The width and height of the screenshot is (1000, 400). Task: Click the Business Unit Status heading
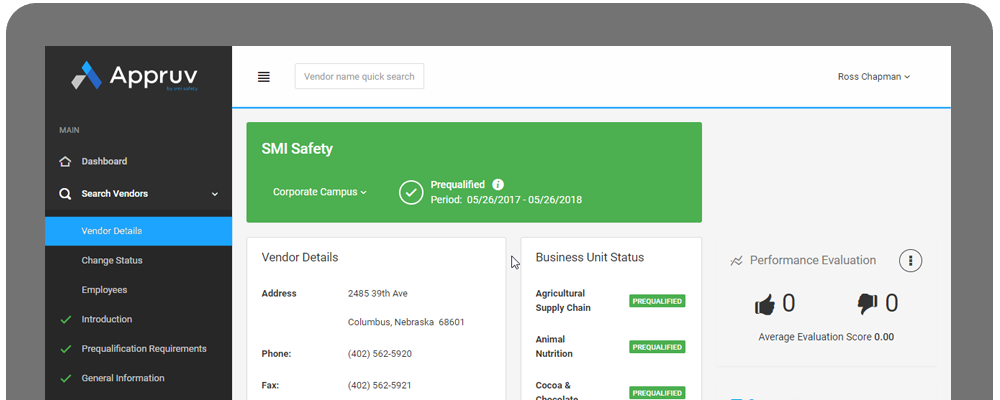pos(590,258)
